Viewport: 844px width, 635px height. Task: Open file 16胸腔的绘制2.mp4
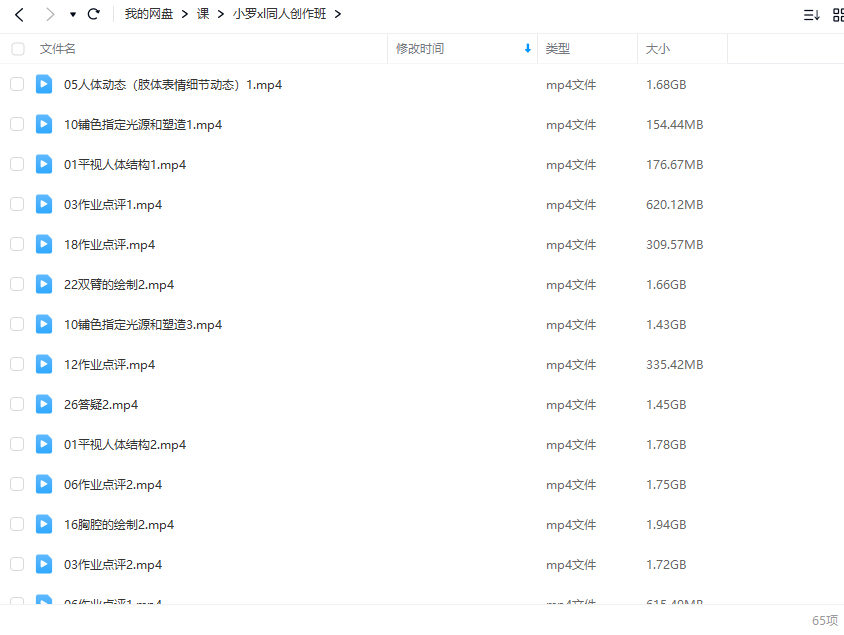(x=119, y=524)
